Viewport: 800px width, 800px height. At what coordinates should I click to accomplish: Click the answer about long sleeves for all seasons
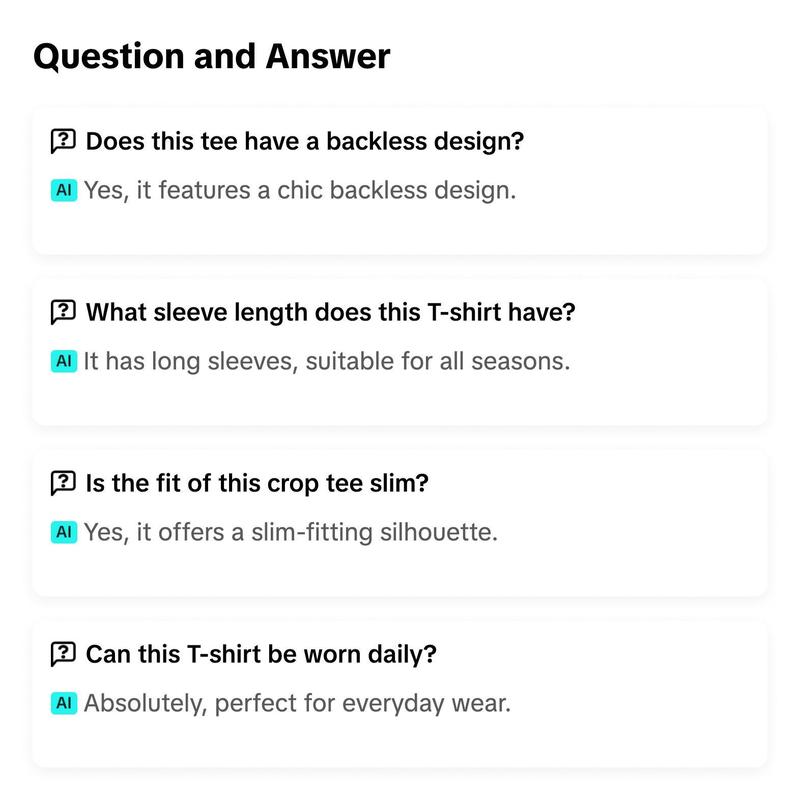coord(327,361)
